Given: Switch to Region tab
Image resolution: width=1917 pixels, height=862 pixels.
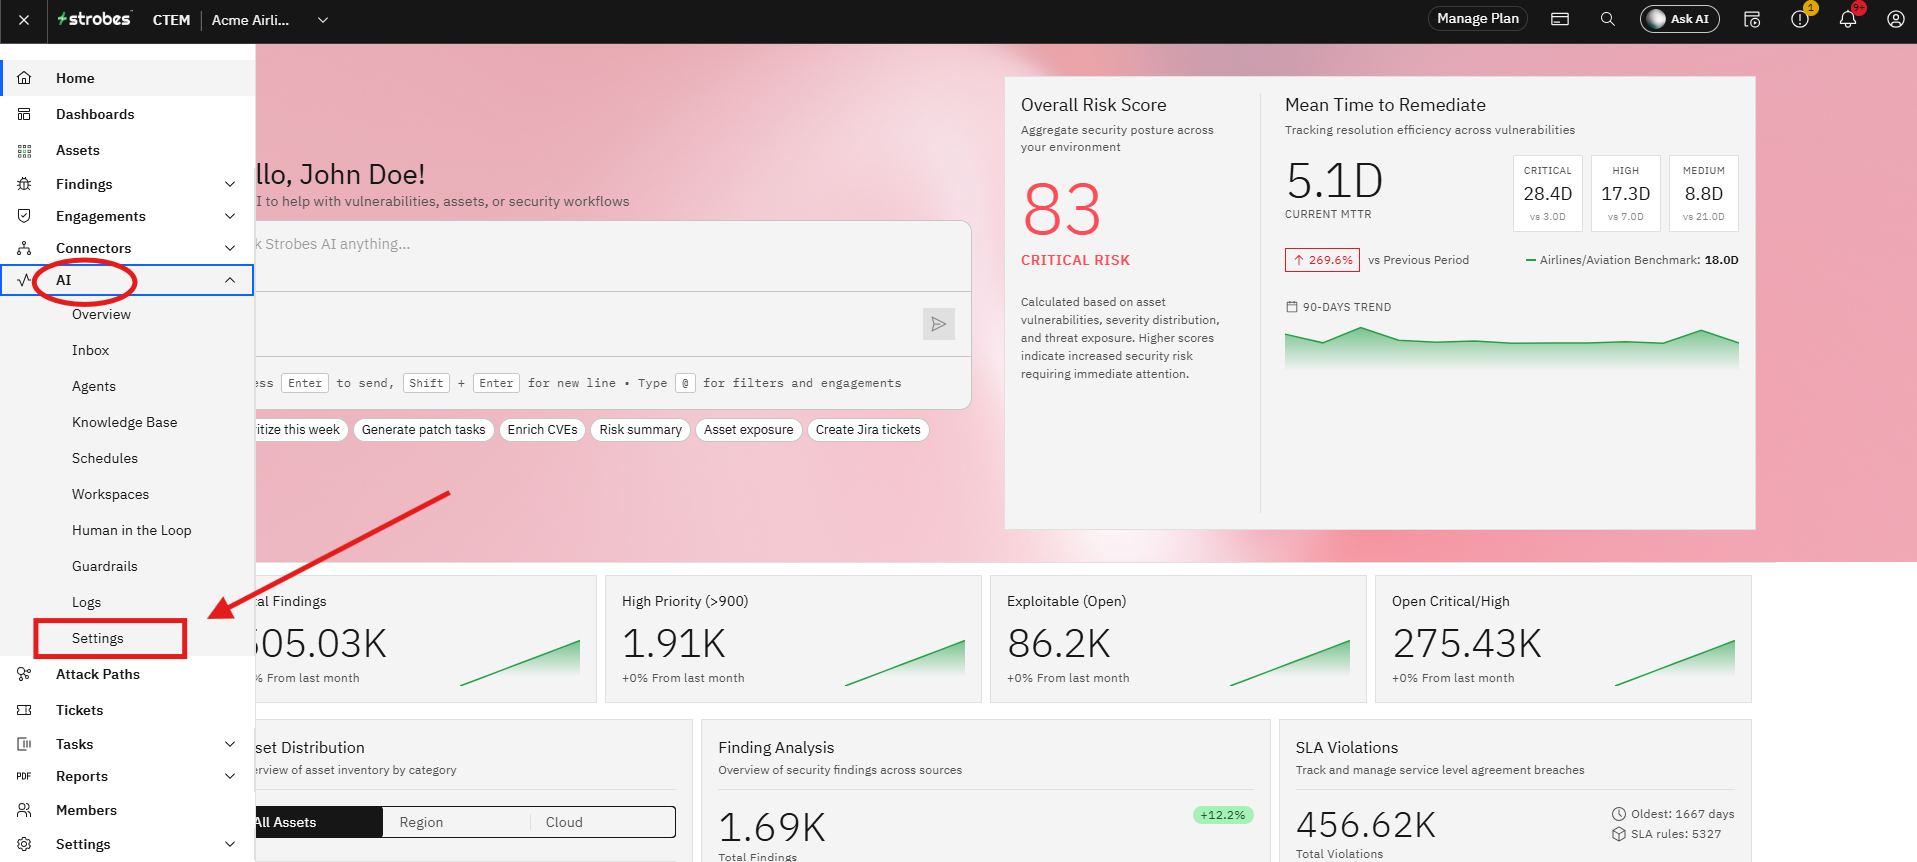Looking at the screenshot, I should point(456,822).
